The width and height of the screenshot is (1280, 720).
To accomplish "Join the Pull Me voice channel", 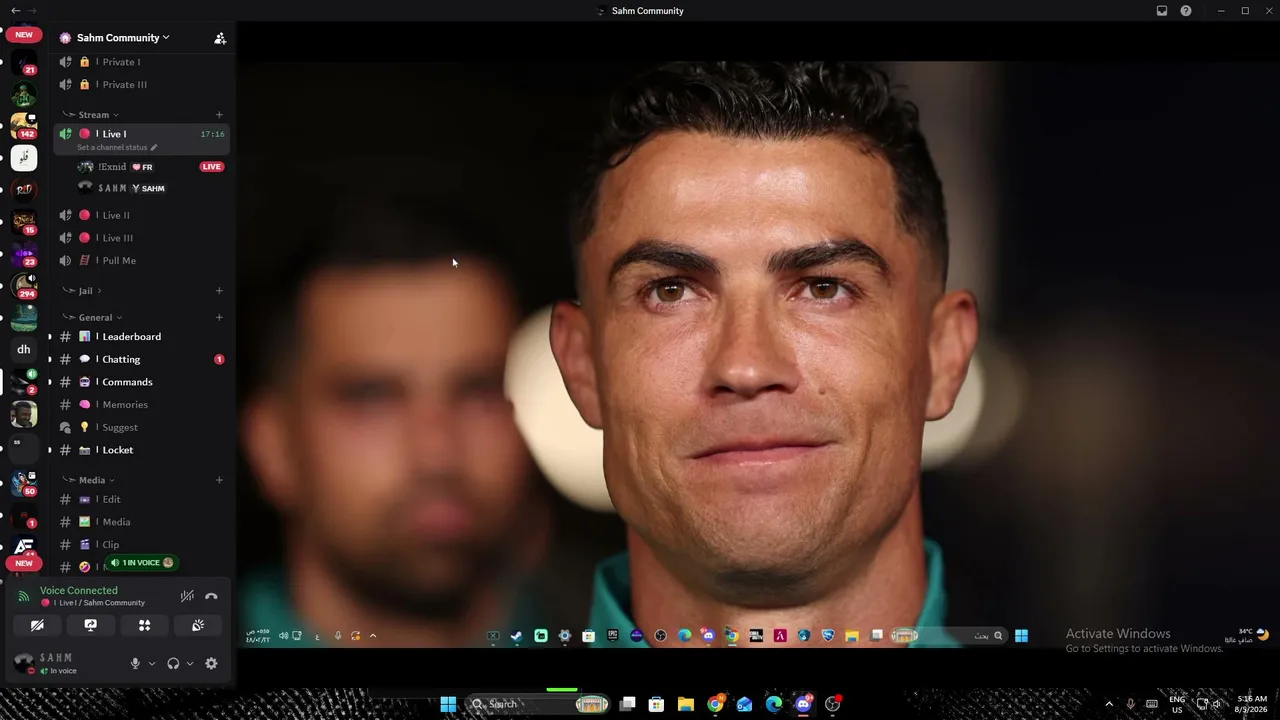I will [141, 261].
